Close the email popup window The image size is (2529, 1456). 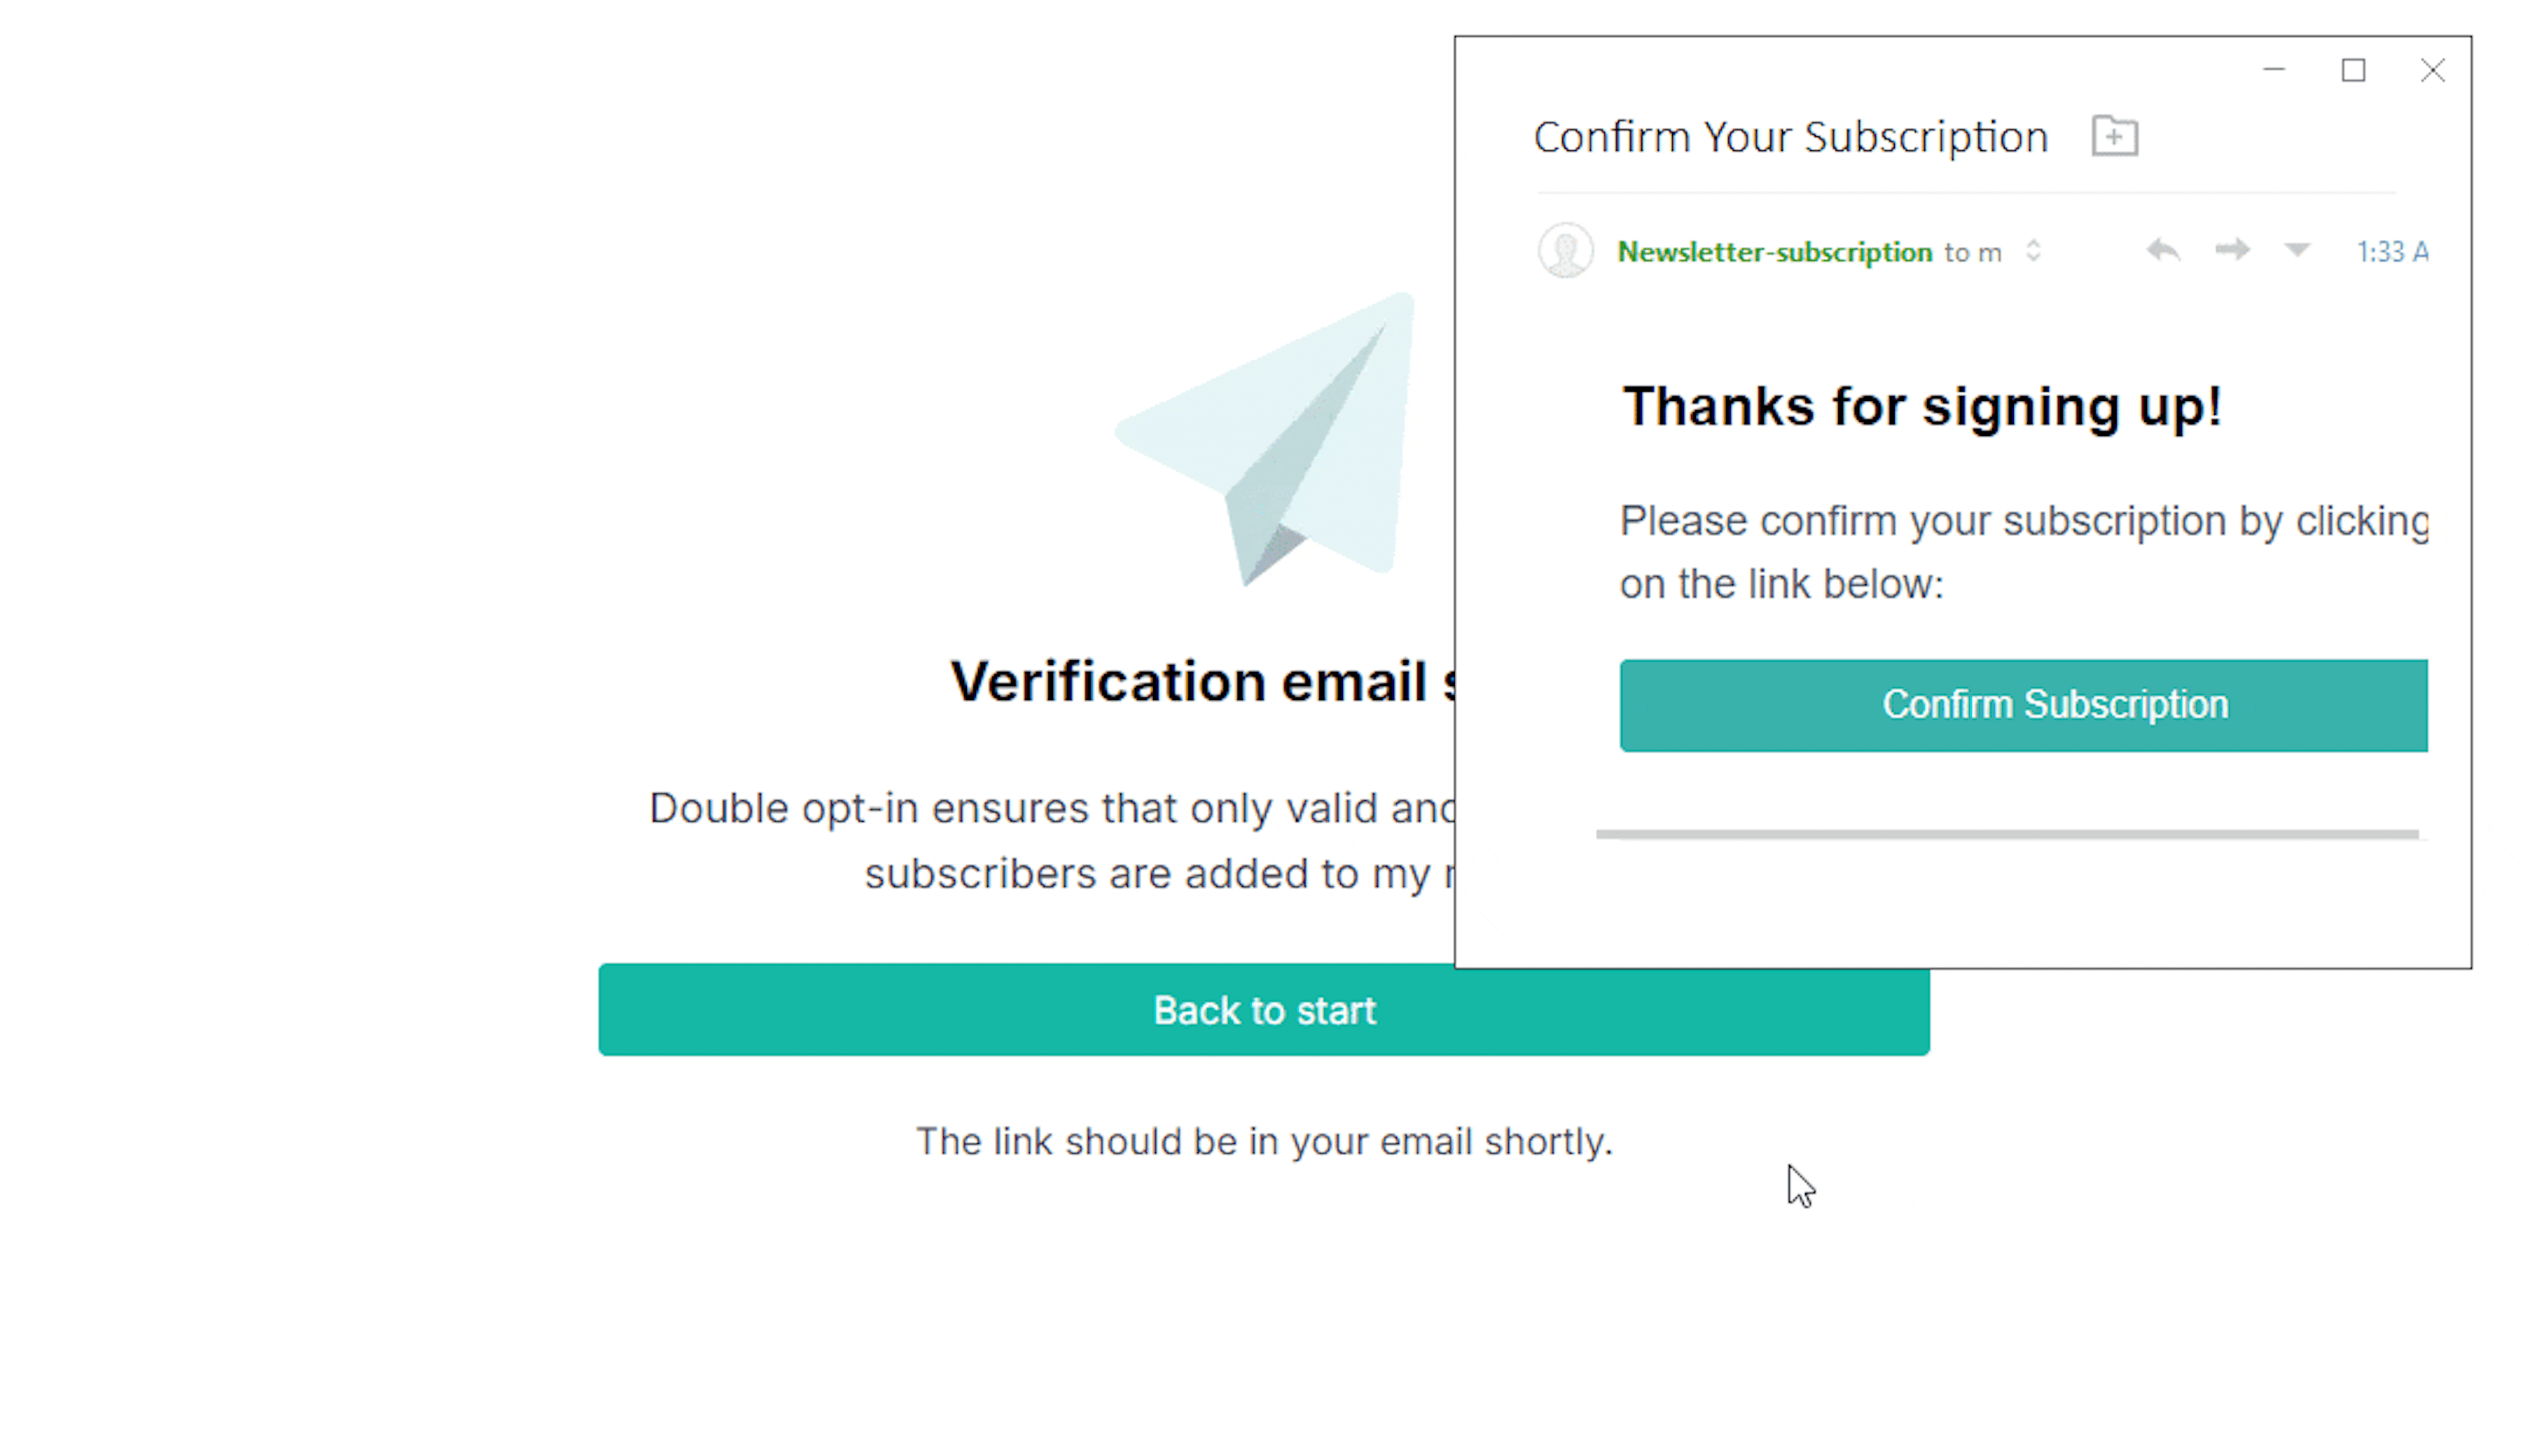[x=2432, y=70]
